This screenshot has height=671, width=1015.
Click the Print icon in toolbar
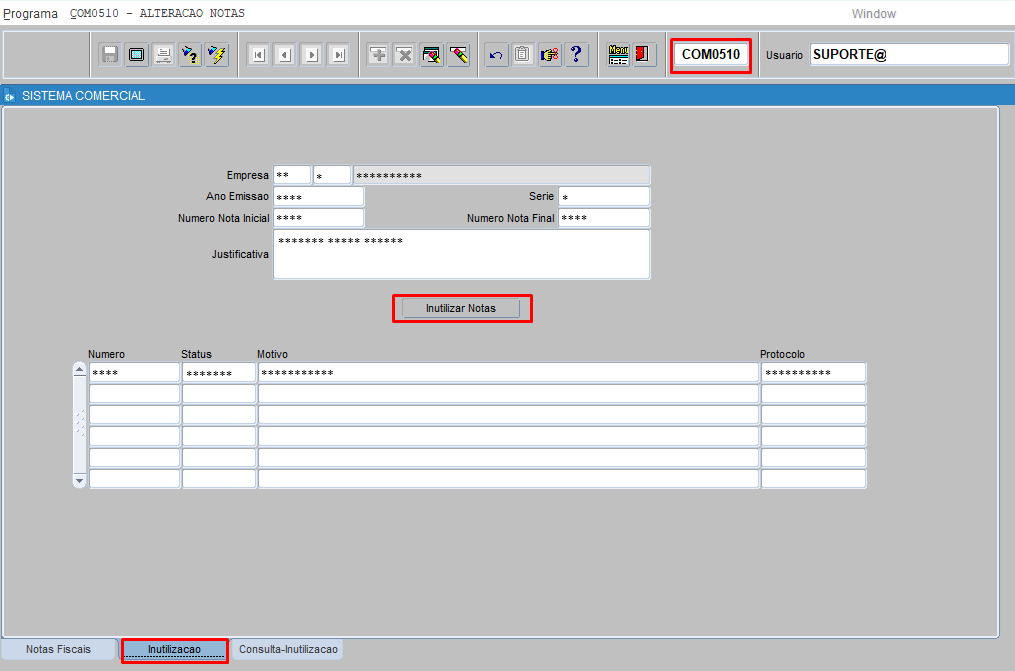(163, 55)
